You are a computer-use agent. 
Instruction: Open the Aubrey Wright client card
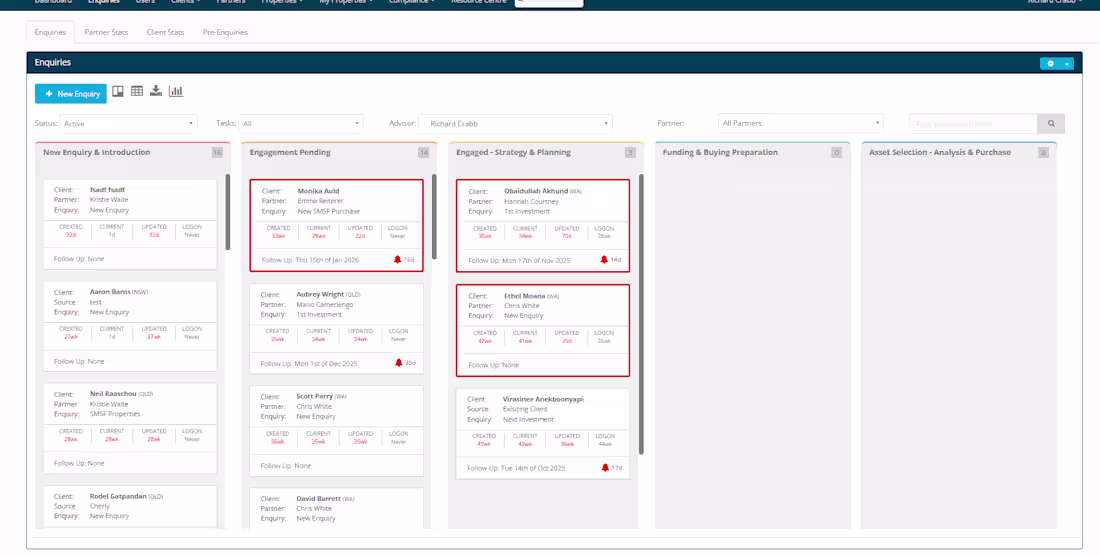coord(337,328)
